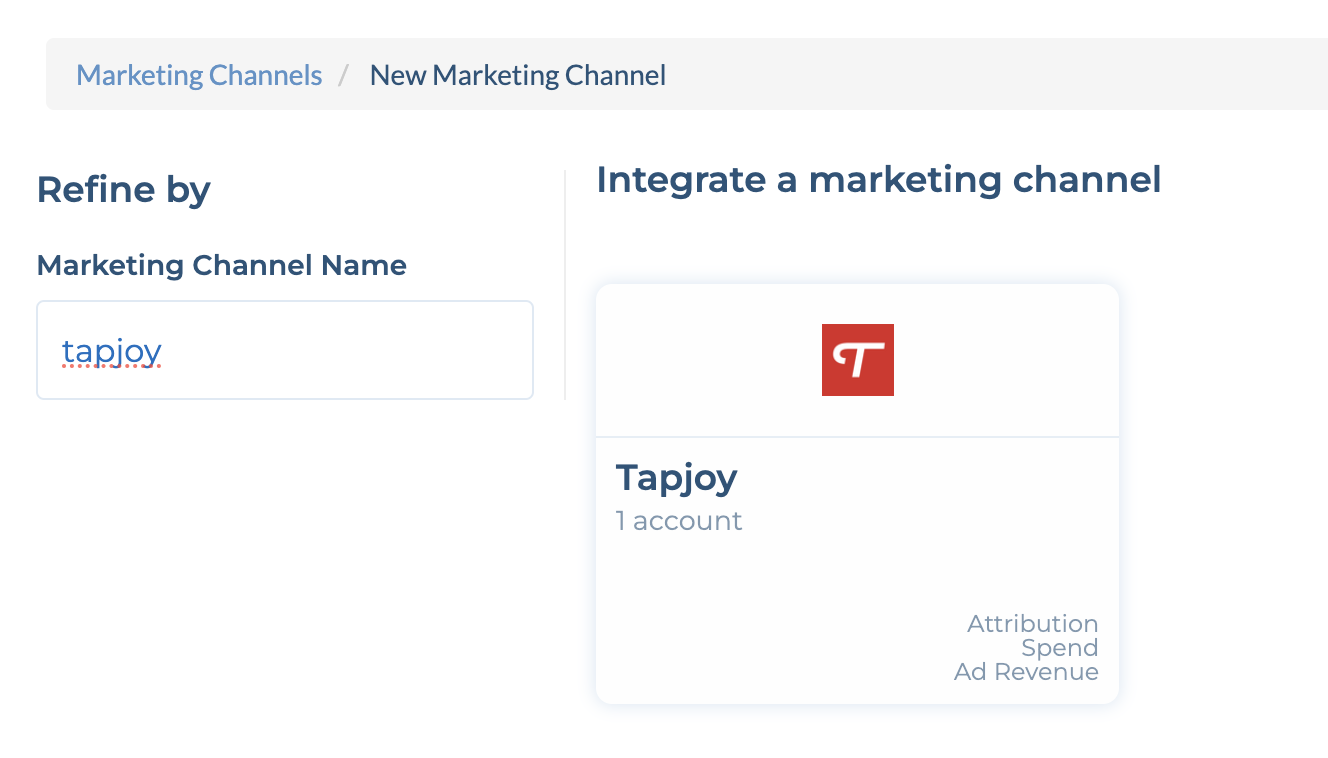Image resolution: width=1328 pixels, height=758 pixels.
Task: Click the "1 account" text on Tapjoy card
Action: coord(679,521)
